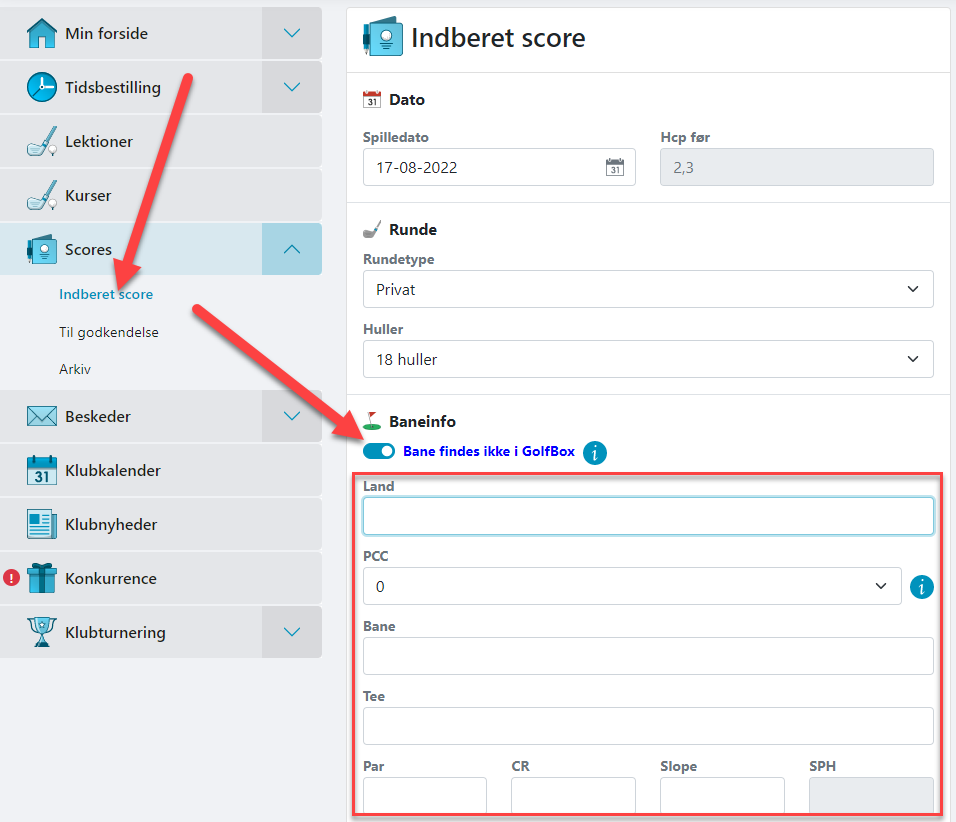Open Tidsbestilling menu item

[x=131, y=87]
